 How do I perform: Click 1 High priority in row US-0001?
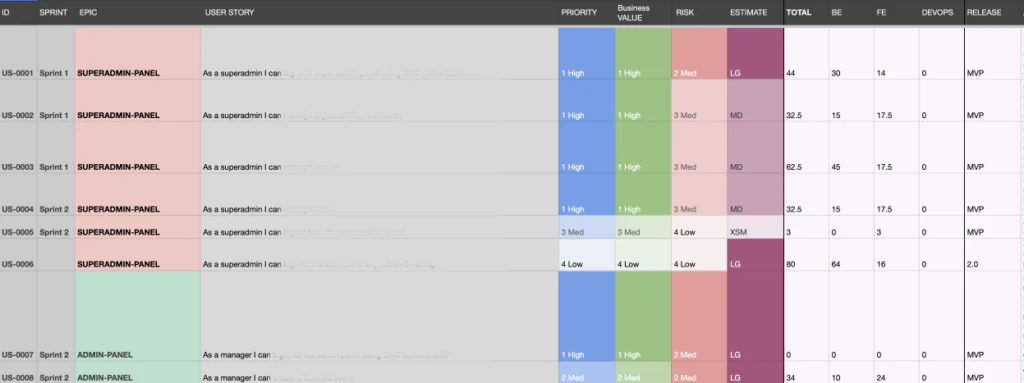[587, 54]
